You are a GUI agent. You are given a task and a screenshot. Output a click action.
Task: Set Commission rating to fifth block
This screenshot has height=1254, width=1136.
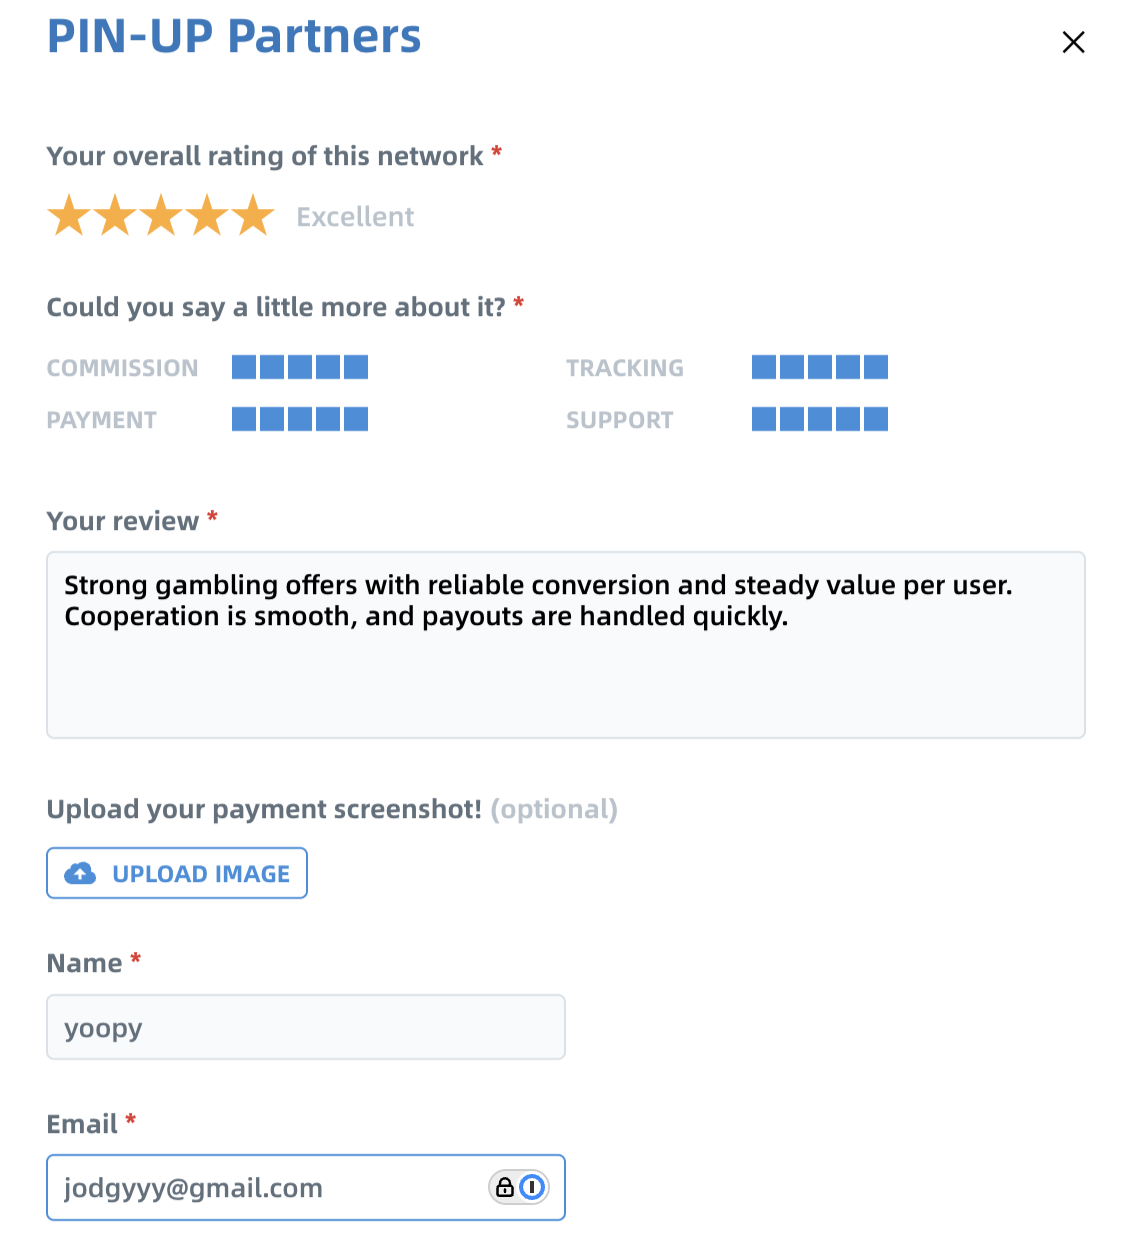tap(356, 367)
